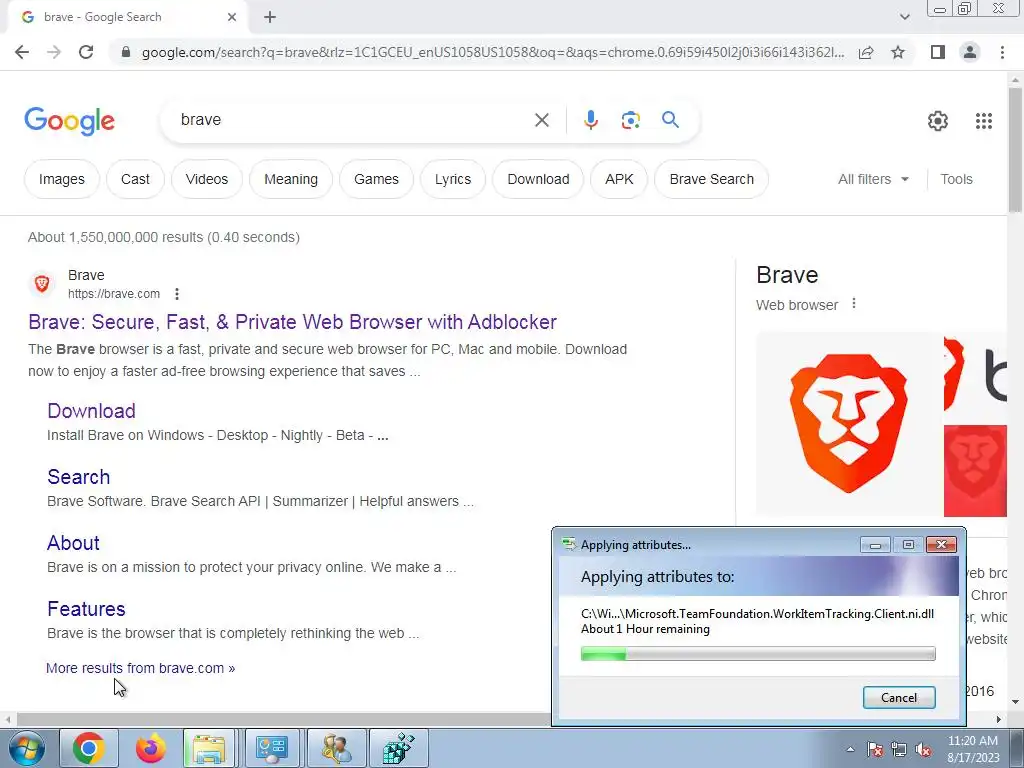Select the Images filter chip
The image size is (1024, 768).
[x=61, y=179]
